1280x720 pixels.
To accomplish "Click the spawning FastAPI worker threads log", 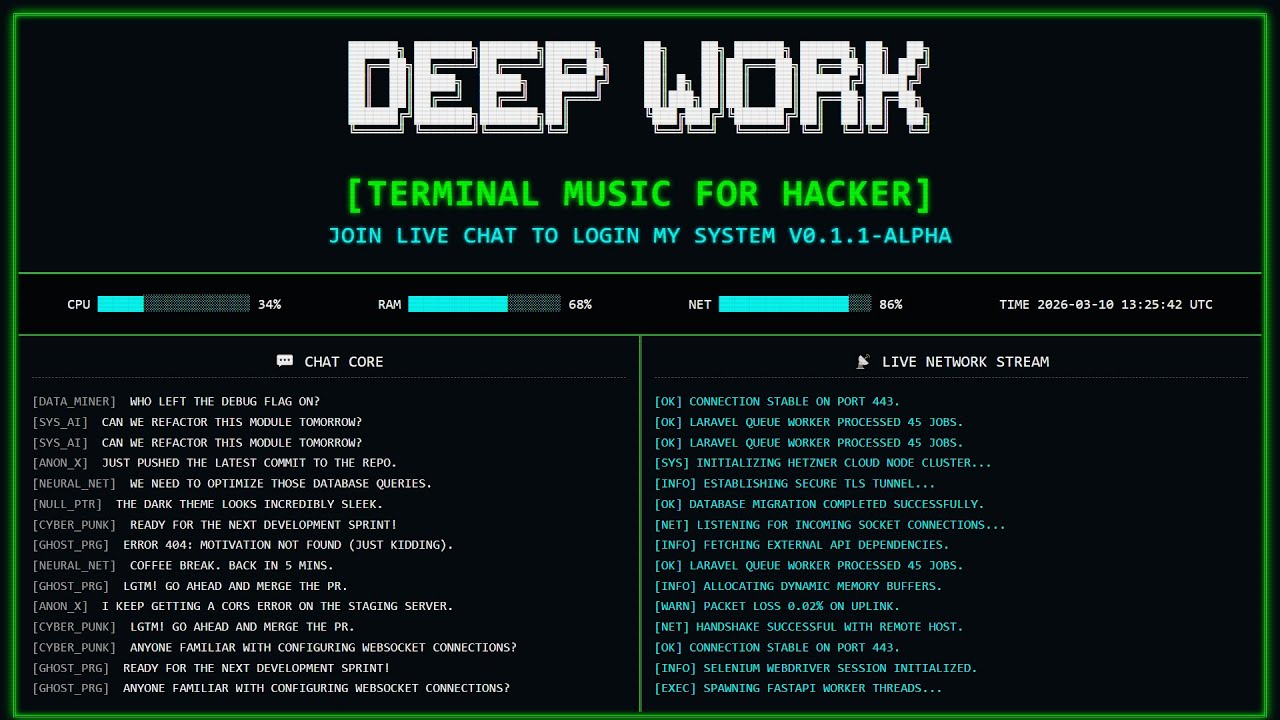I will click(x=798, y=689).
